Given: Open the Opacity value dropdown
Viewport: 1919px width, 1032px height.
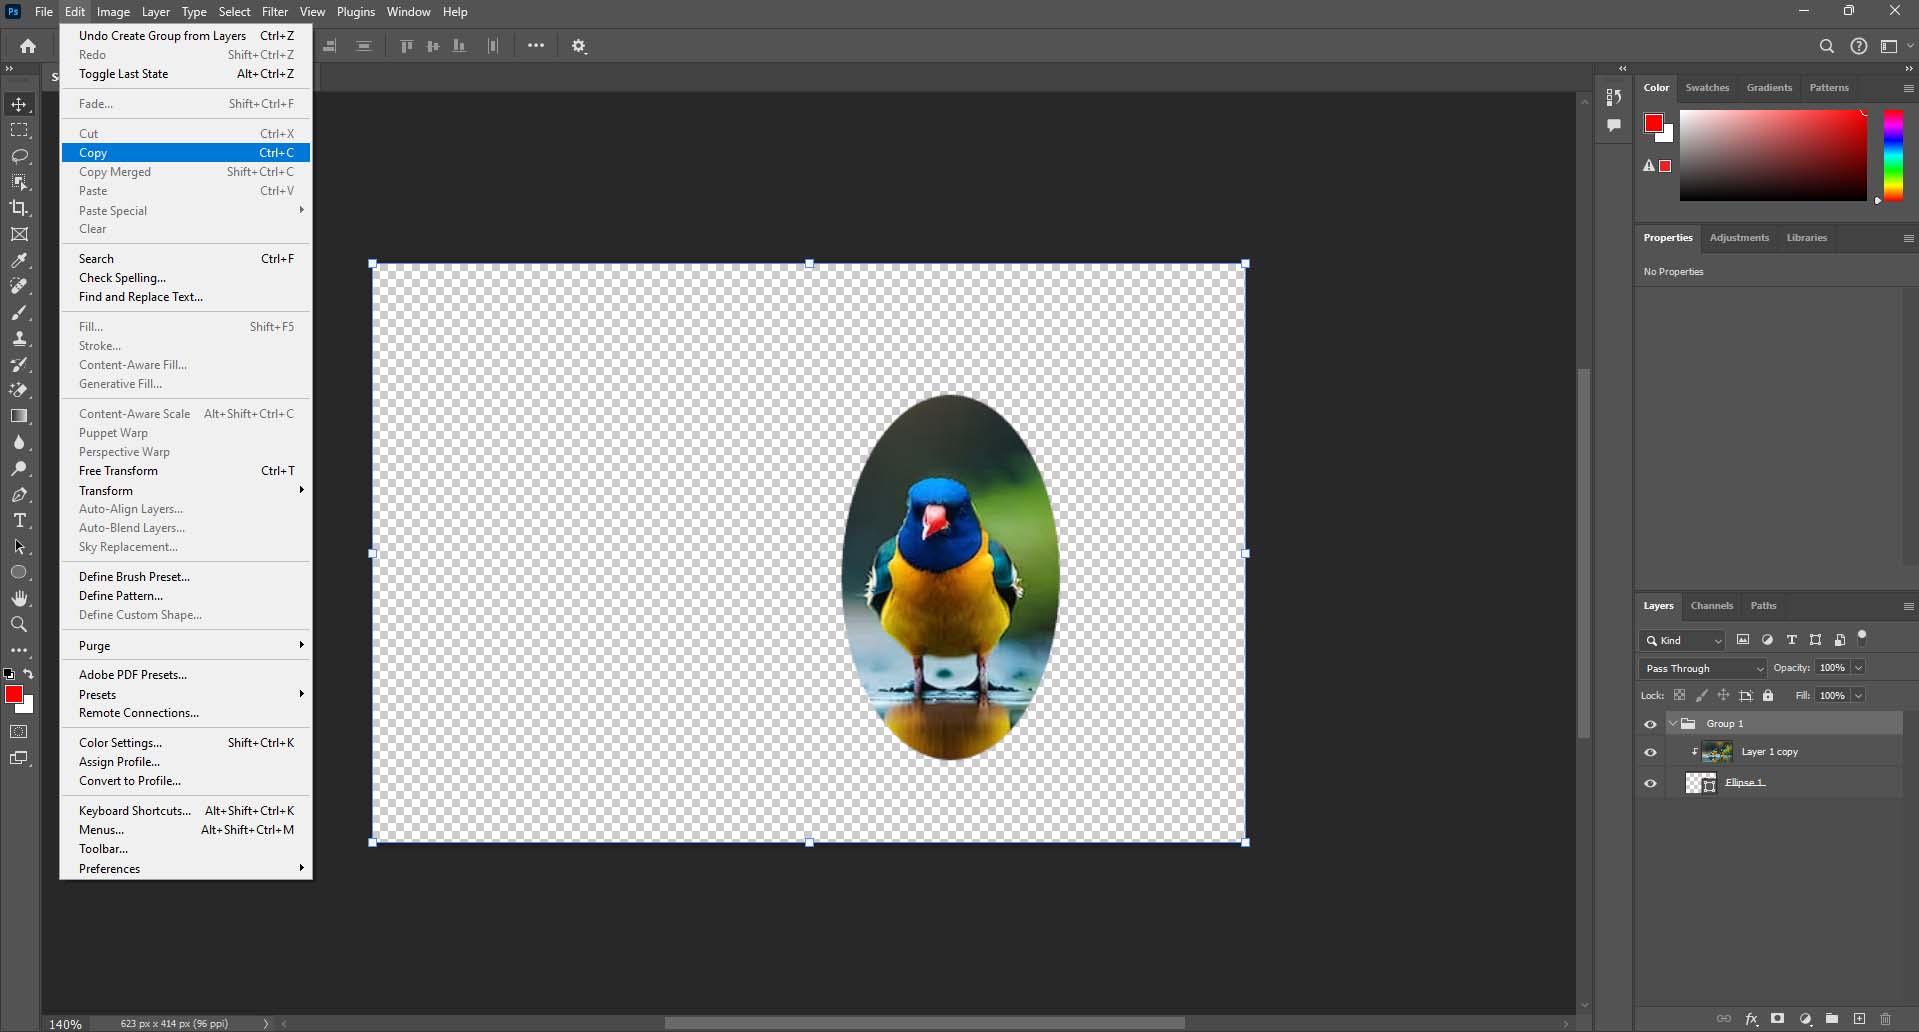Looking at the screenshot, I should point(1858,668).
